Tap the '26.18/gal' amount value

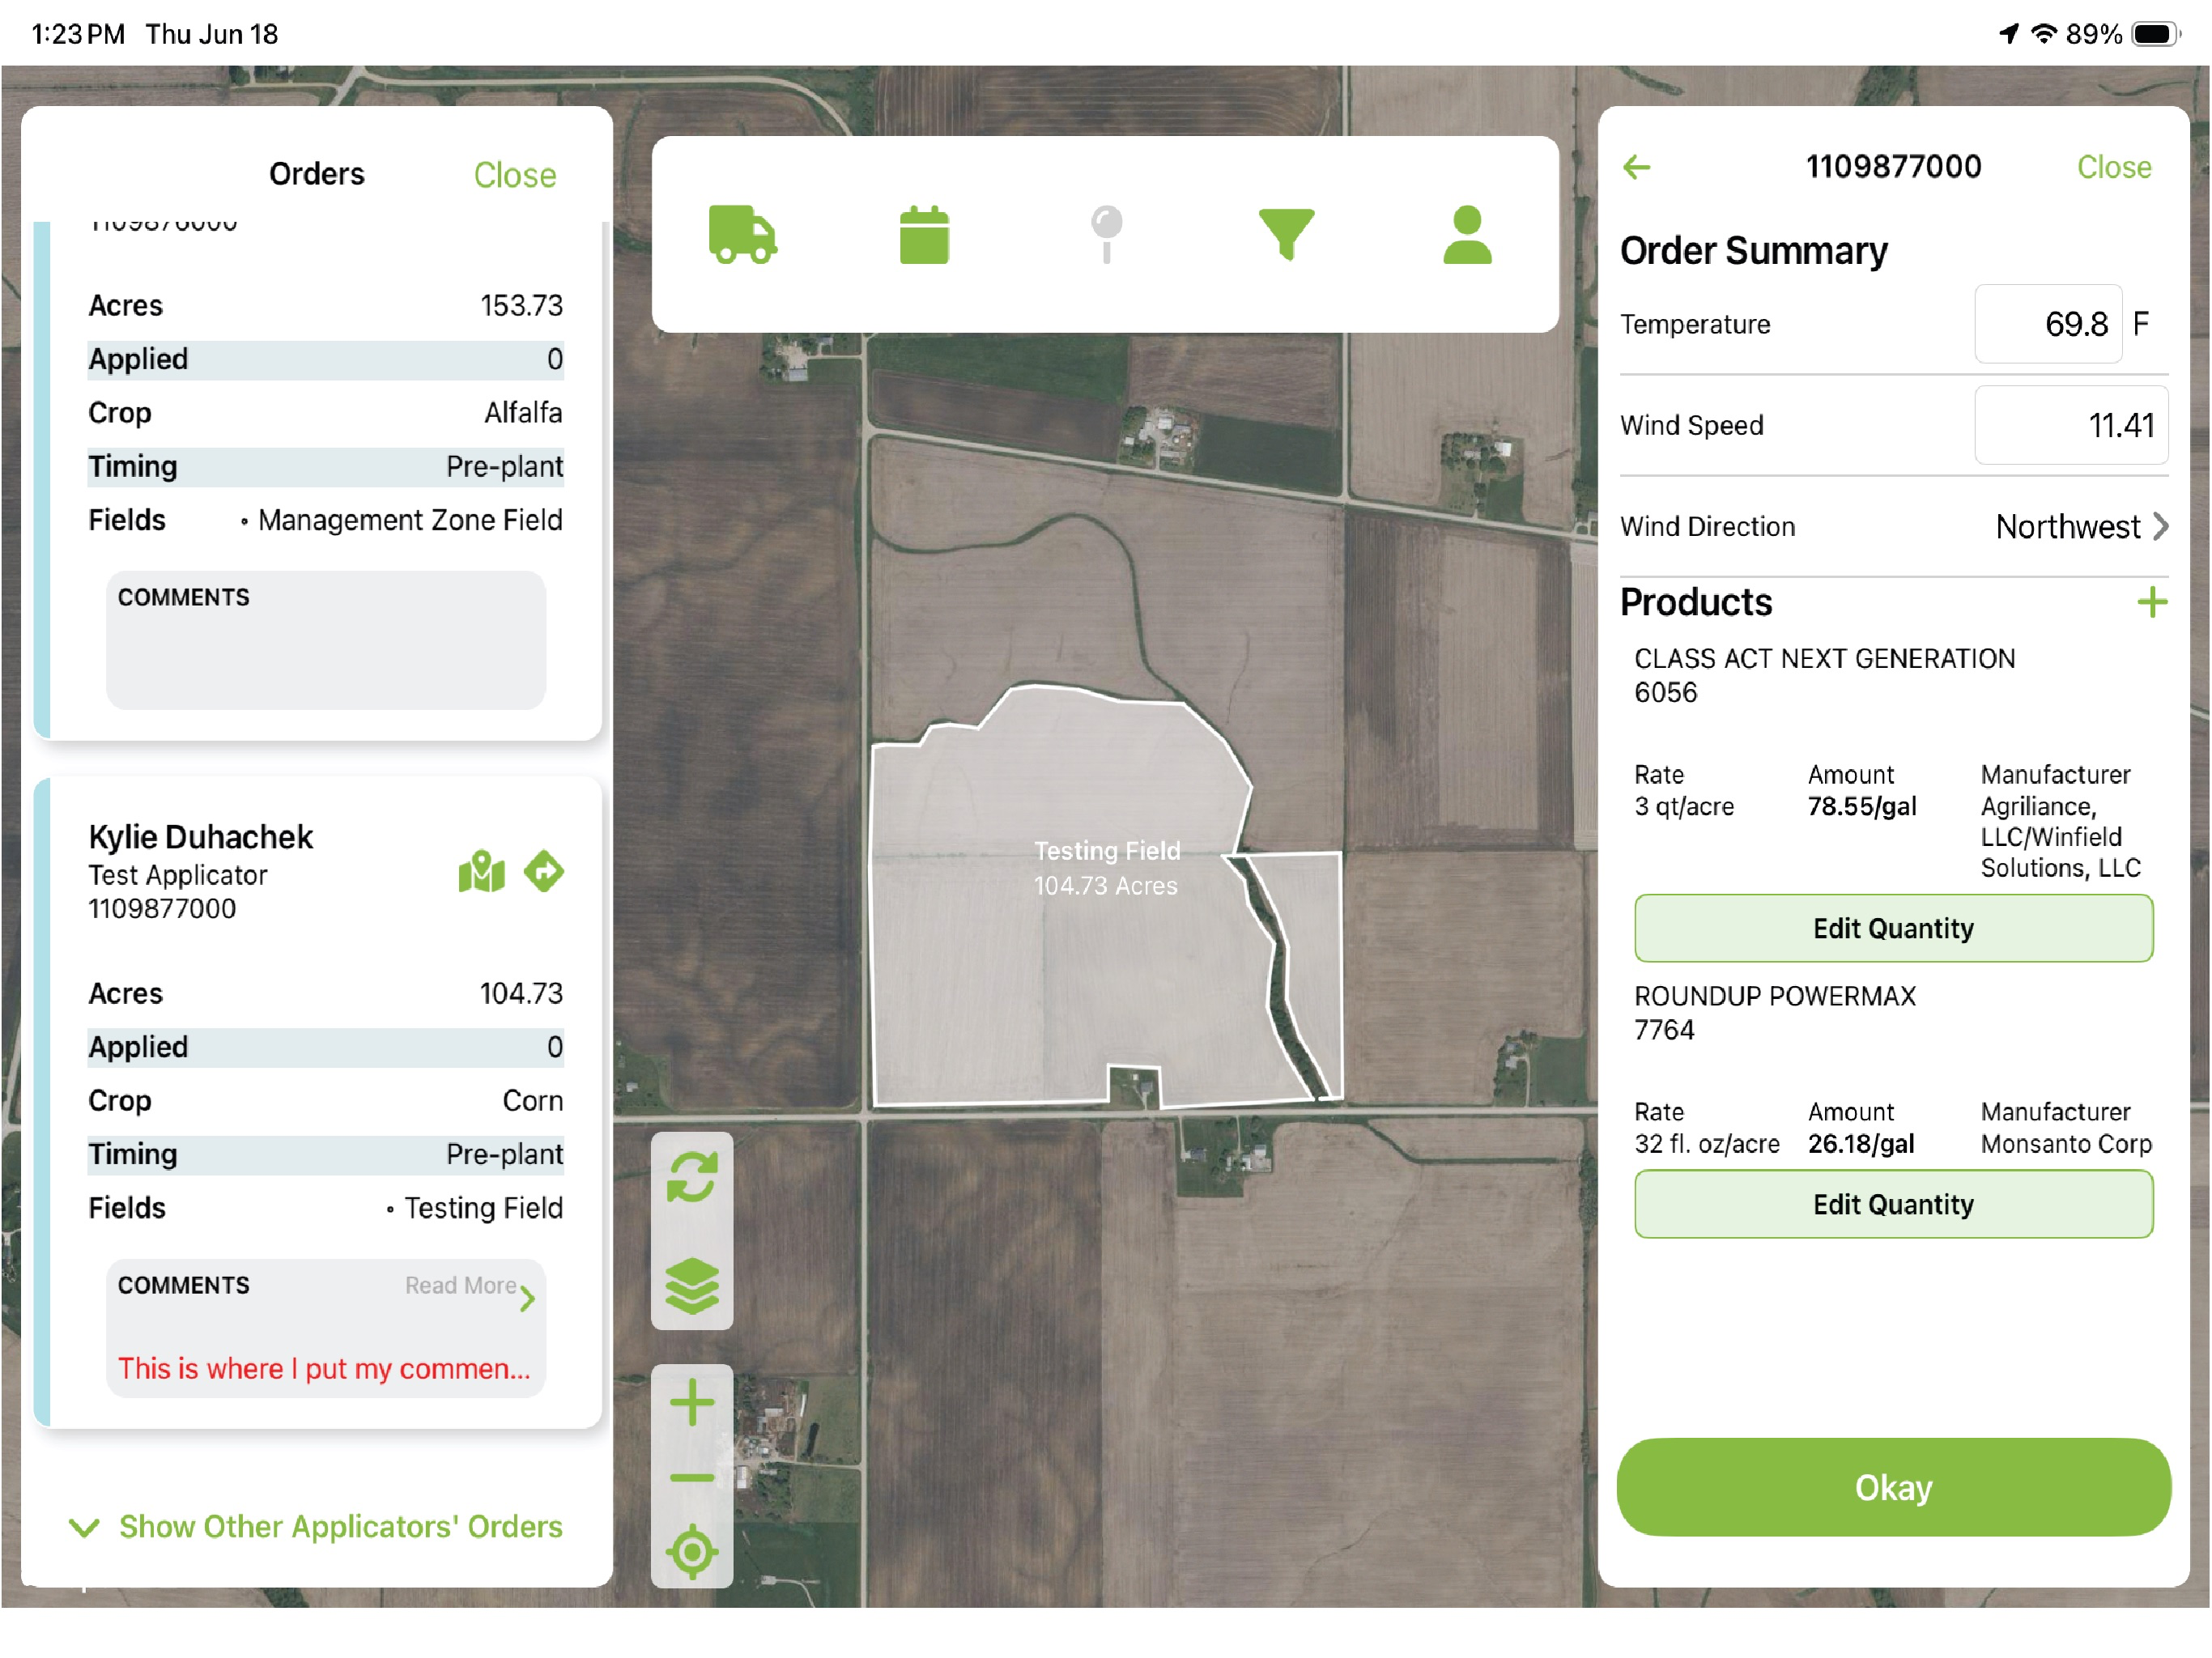click(1860, 1144)
